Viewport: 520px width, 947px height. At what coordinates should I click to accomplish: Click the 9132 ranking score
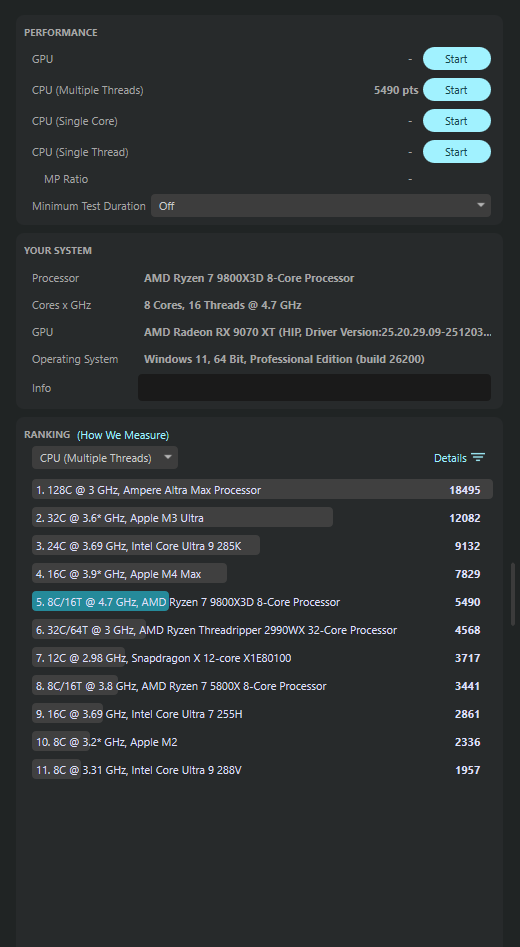point(467,546)
